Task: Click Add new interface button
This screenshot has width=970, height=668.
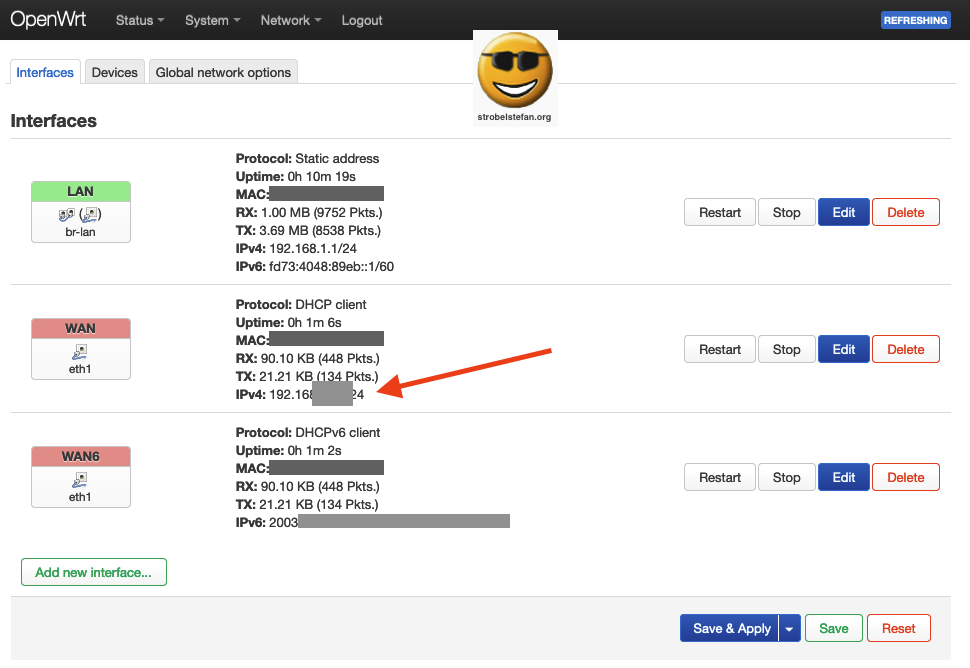Action: (93, 572)
